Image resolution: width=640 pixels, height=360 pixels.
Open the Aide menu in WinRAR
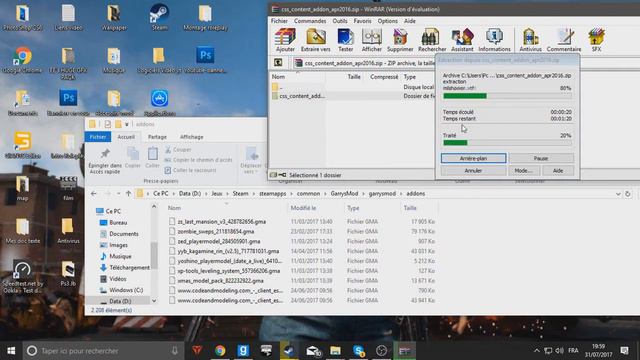coord(410,21)
